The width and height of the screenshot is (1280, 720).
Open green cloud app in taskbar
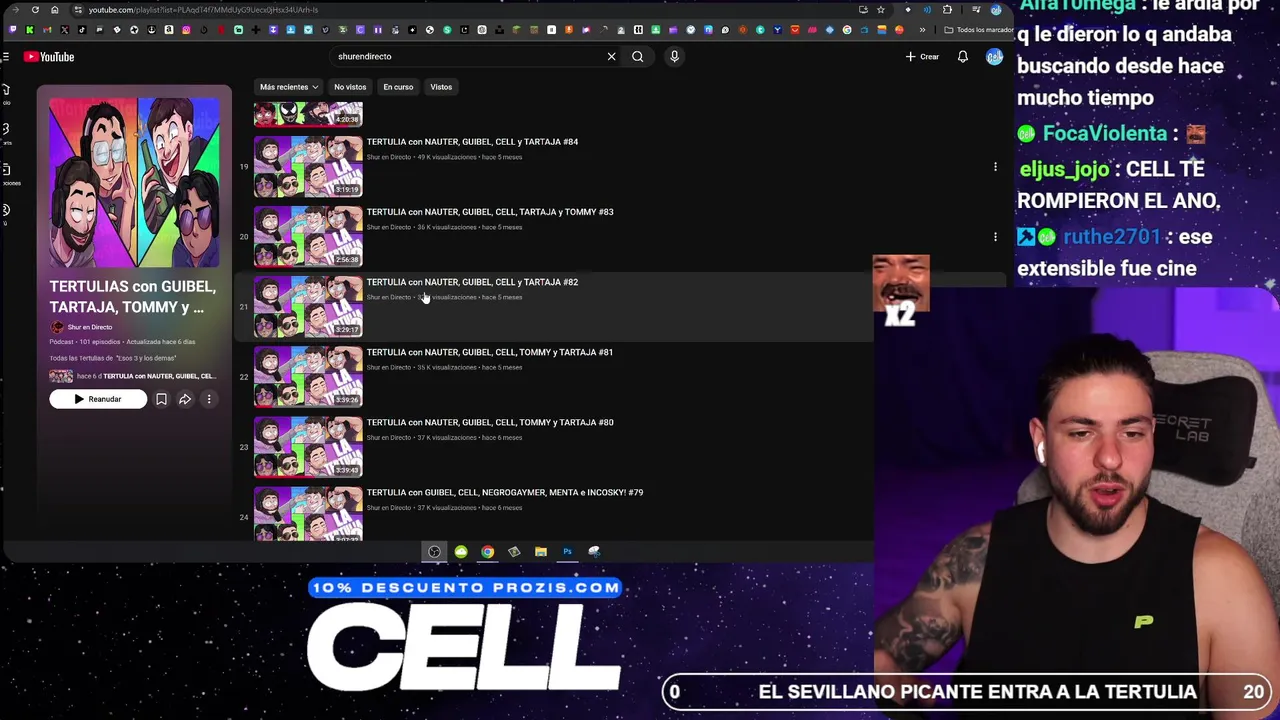(461, 552)
